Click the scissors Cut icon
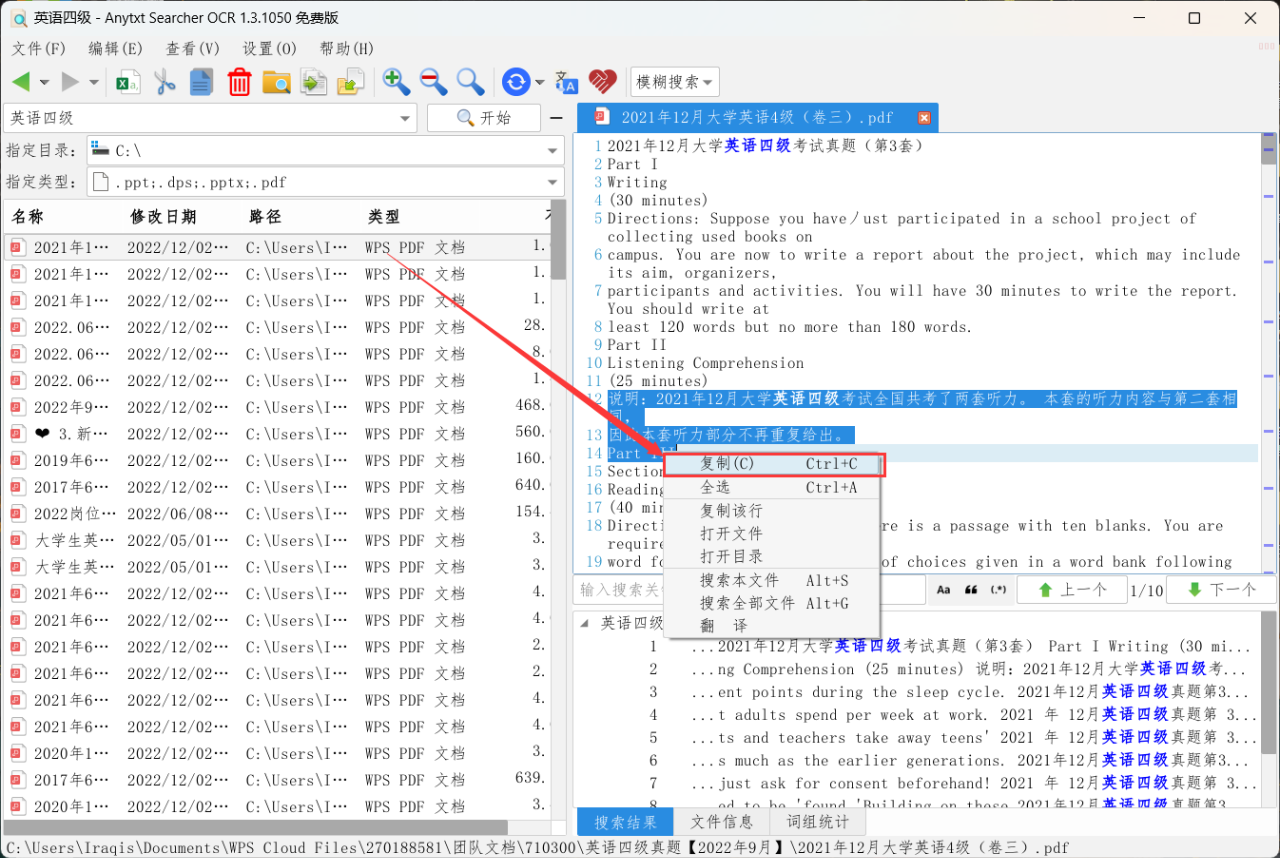The width and height of the screenshot is (1280, 858). click(165, 82)
